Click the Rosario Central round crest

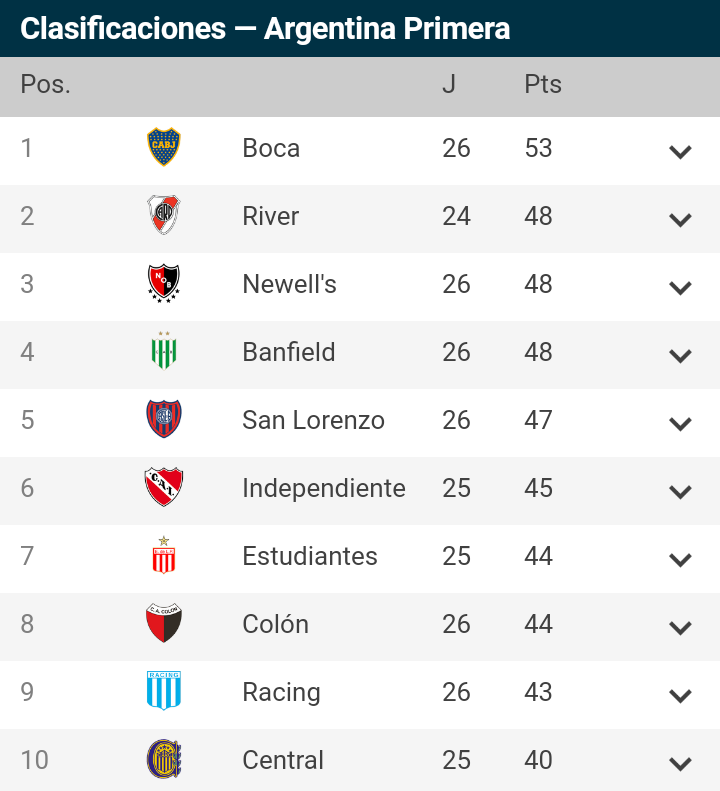click(x=163, y=759)
